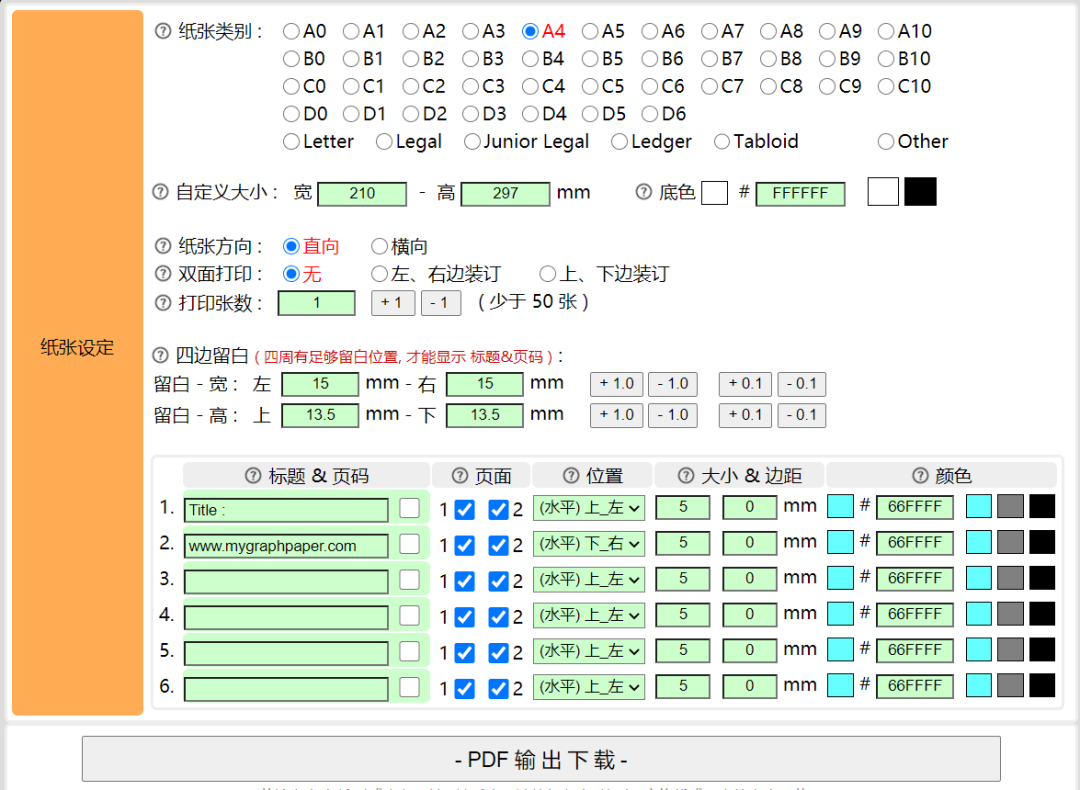Click help icon next to 打印张数
This screenshot has height=790, width=1080.
coord(163,303)
